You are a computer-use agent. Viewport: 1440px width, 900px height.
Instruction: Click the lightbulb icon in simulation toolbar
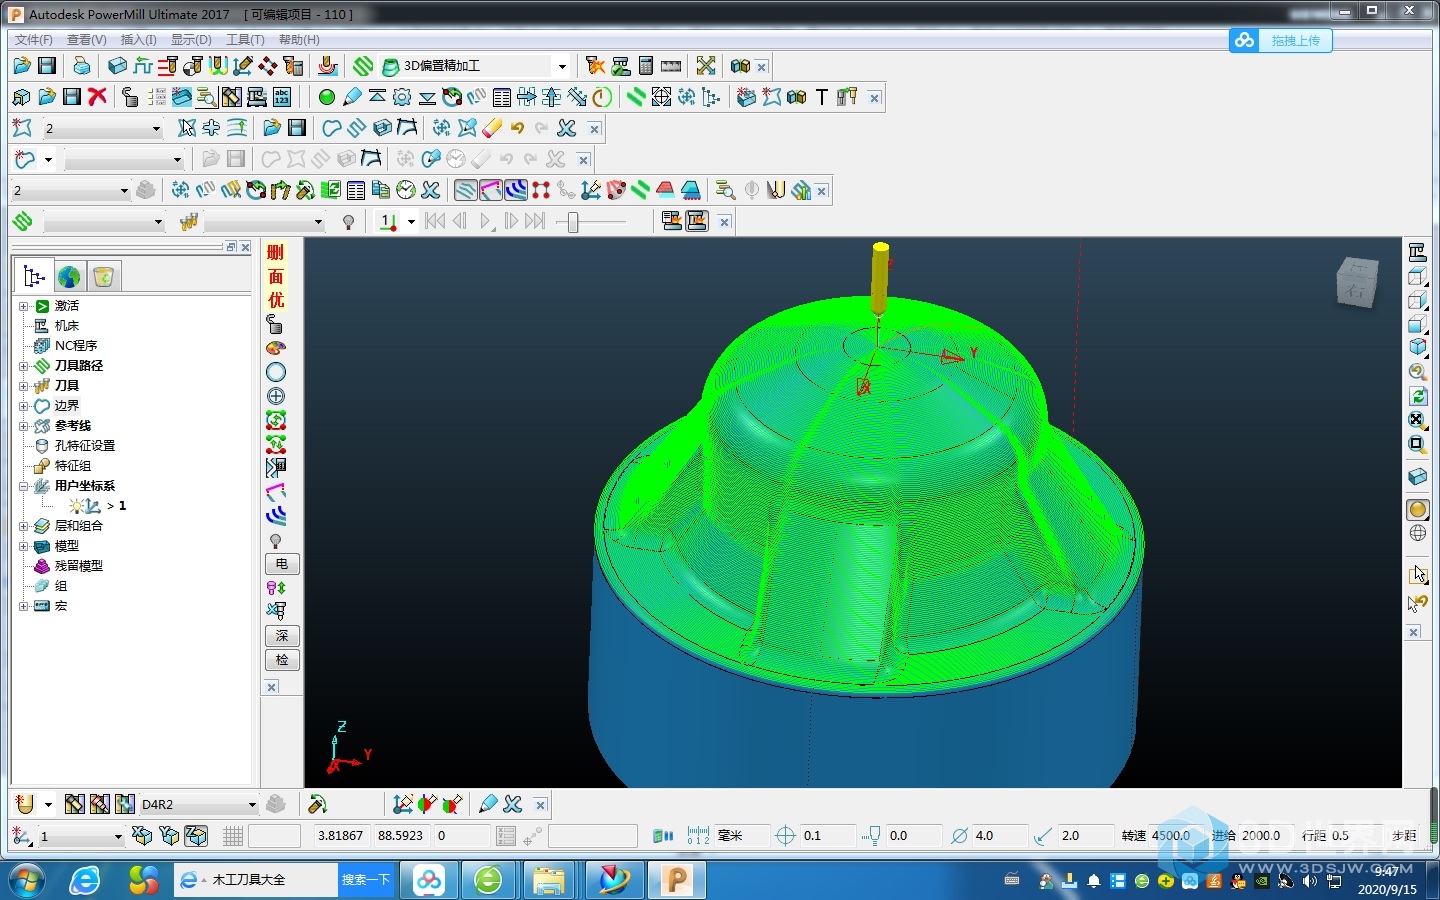tap(348, 222)
